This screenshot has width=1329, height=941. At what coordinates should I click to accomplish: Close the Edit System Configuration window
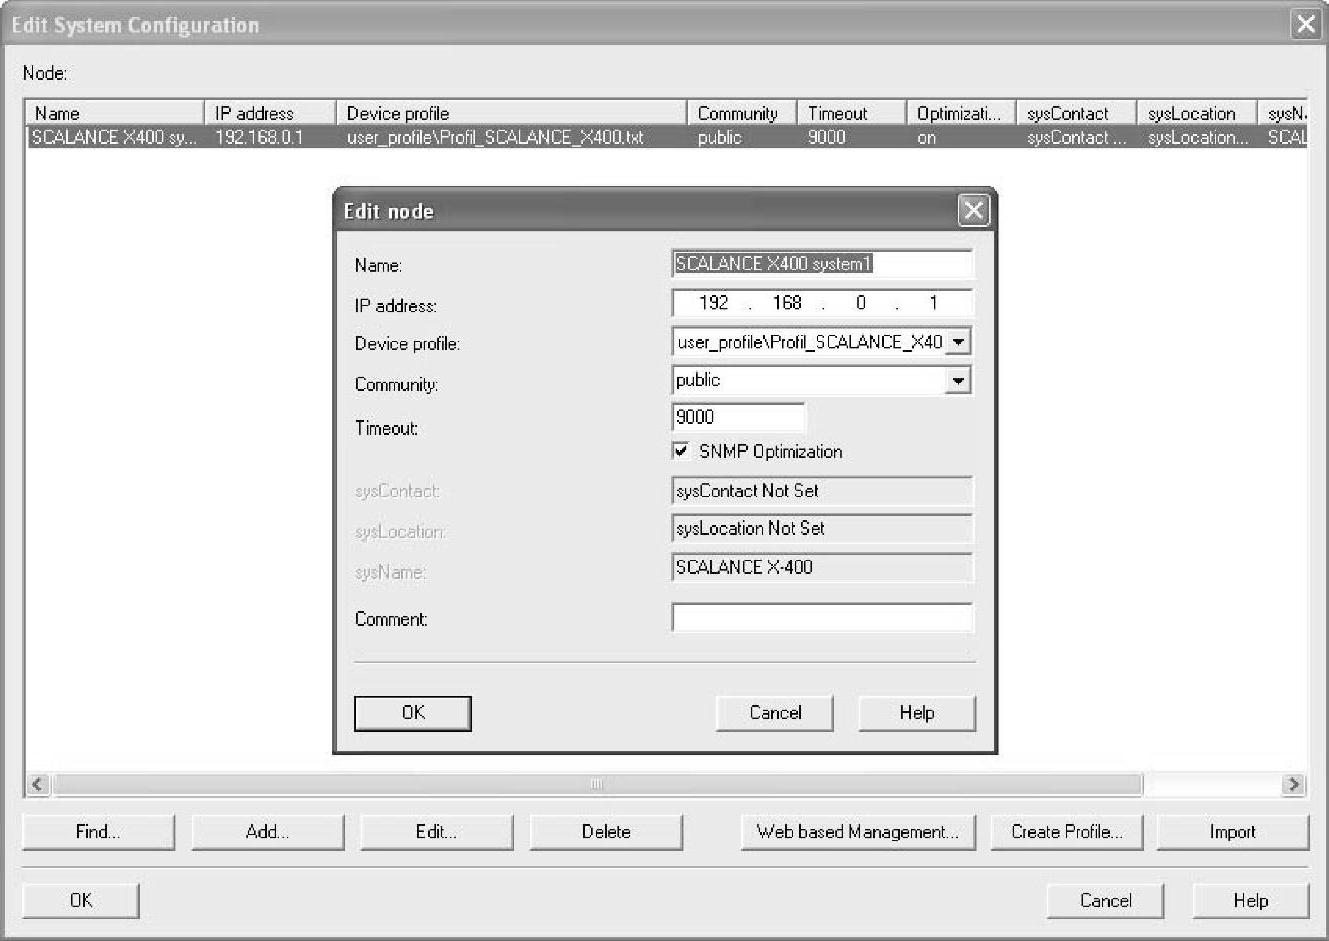click(x=1305, y=24)
